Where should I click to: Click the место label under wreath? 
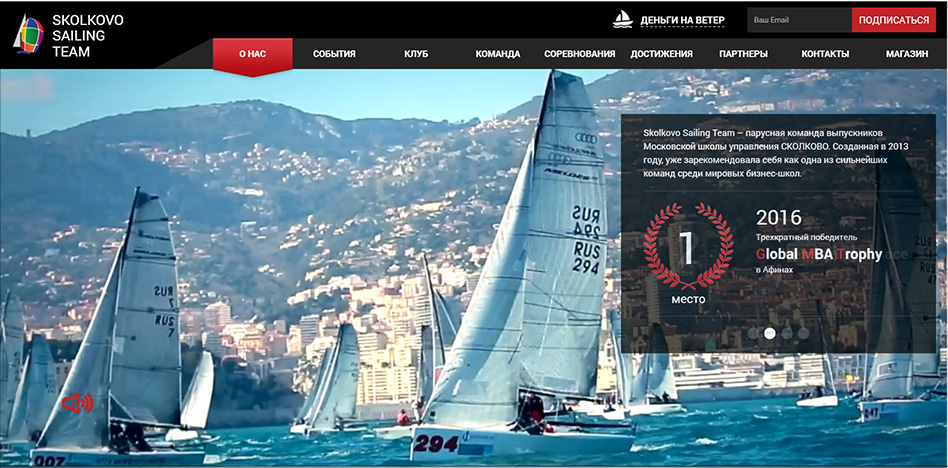688,299
